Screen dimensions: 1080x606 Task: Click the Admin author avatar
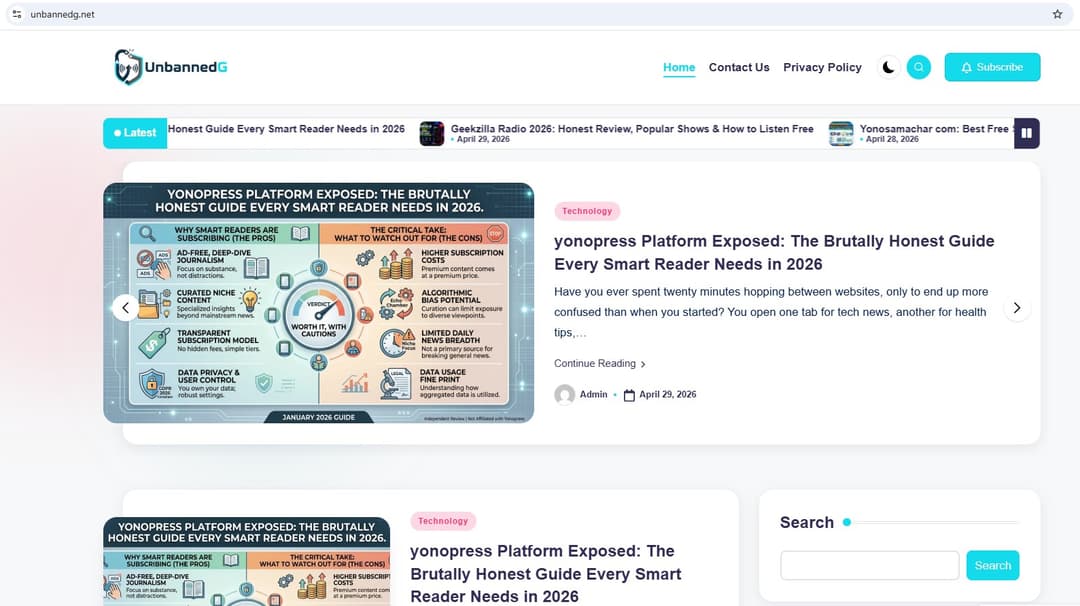coord(565,395)
